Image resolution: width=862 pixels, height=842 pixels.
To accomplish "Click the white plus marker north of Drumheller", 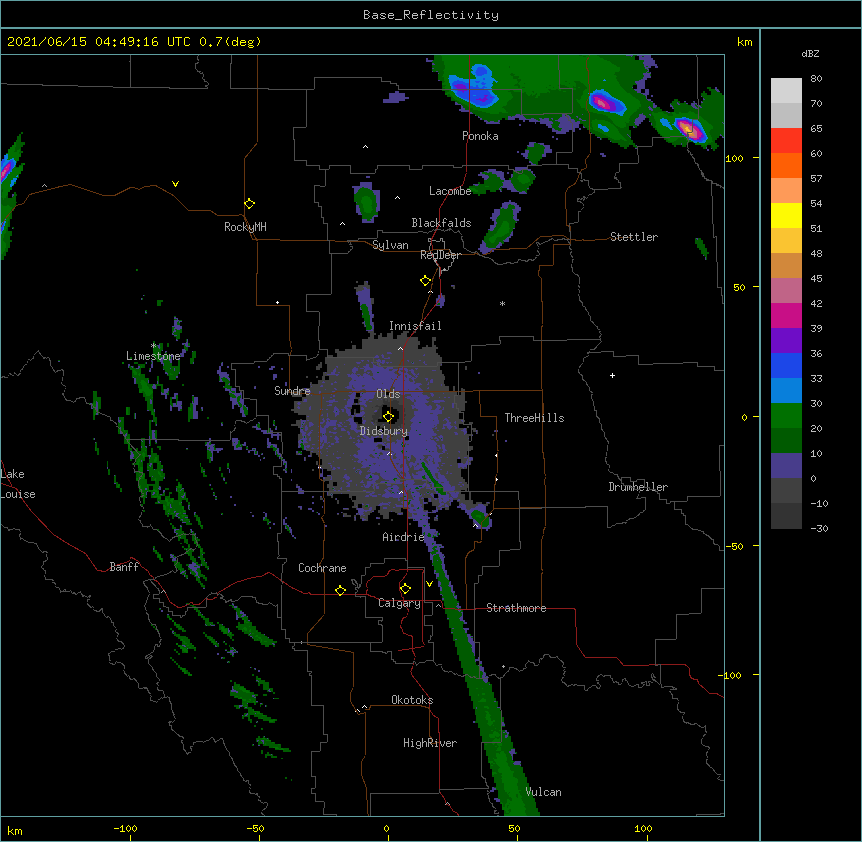I will pyautogui.click(x=612, y=375).
